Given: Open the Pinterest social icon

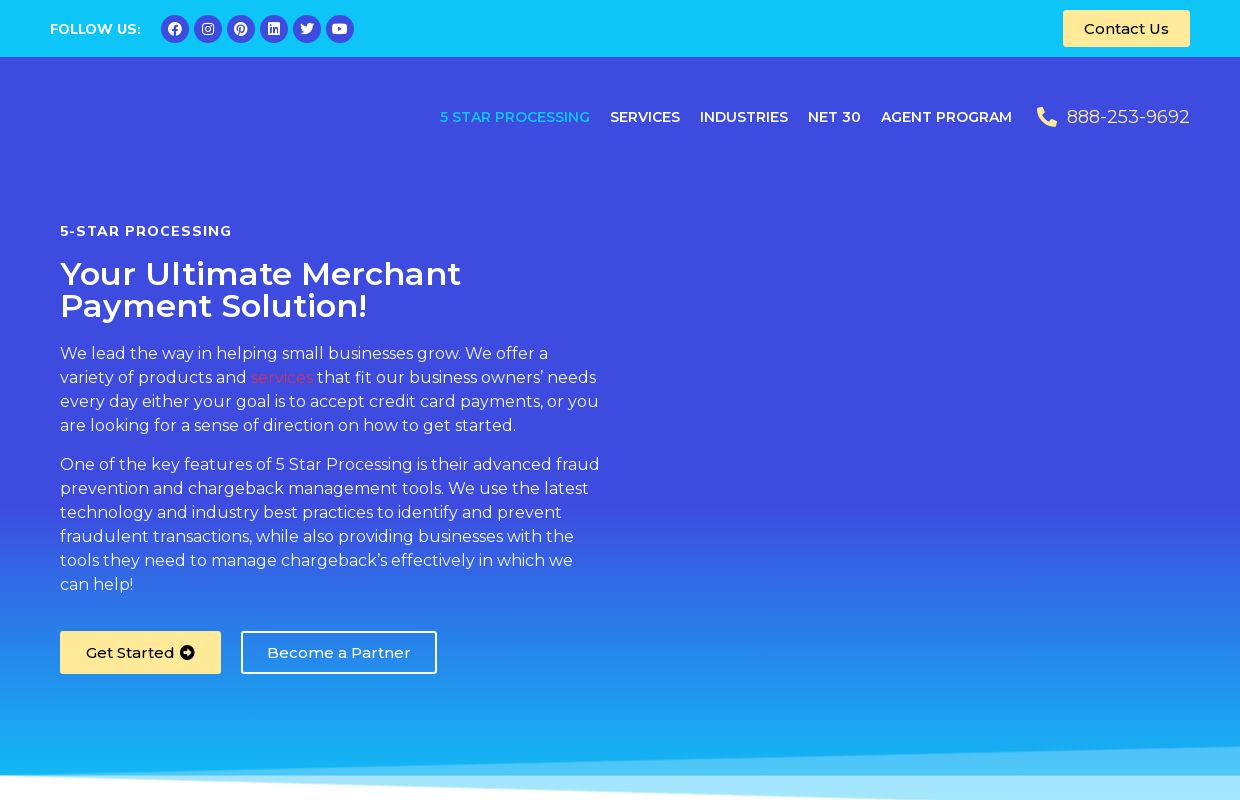Looking at the screenshot, I should pos(241,29).
